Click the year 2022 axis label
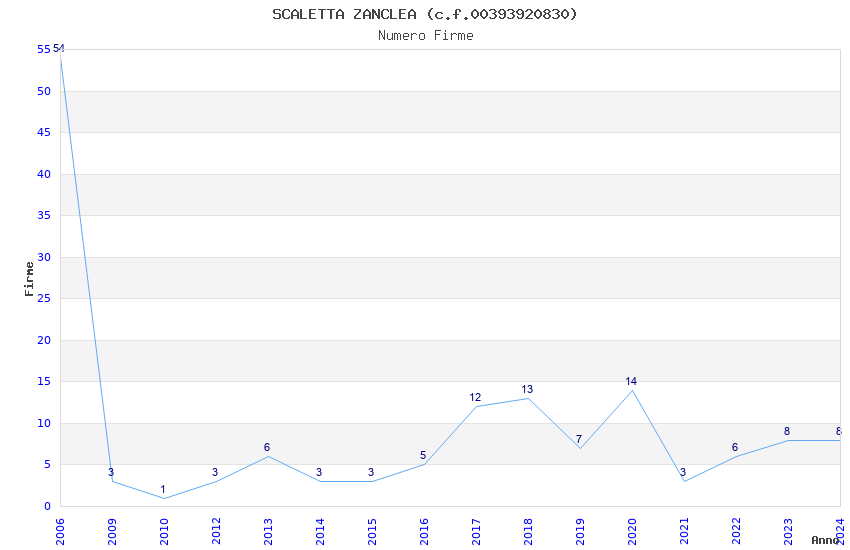The height and width of the screenshot is (550, 850). click(x=736, y=532)
